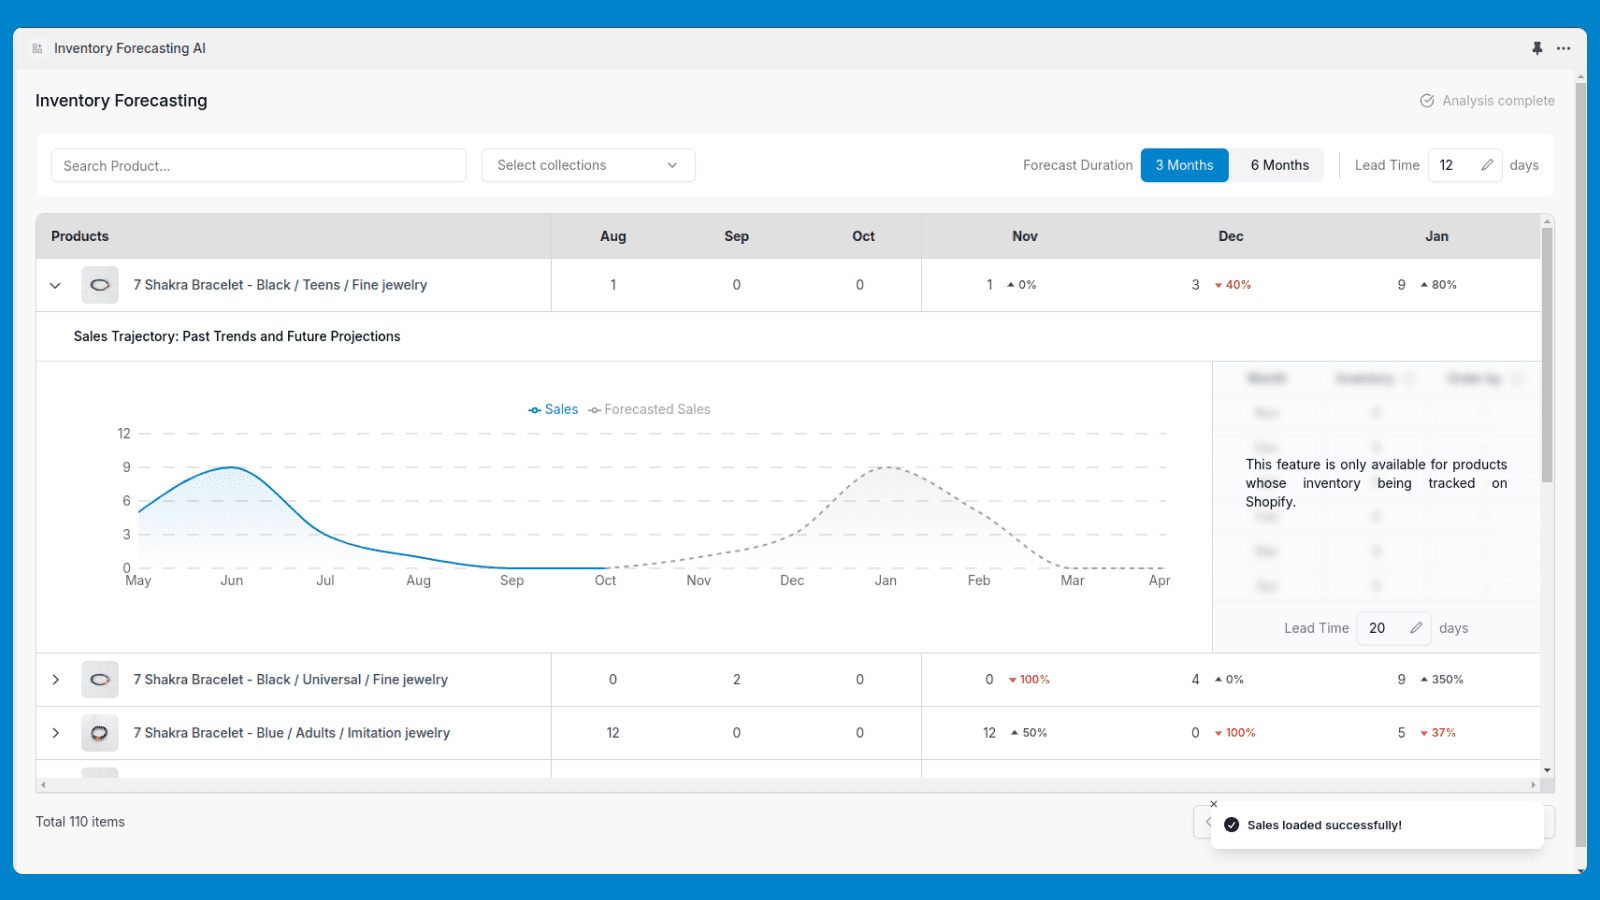Click the Analysis complete check icon
Image resolution: width=1600 pixels, height=900 pixels.
[1427, 101]
